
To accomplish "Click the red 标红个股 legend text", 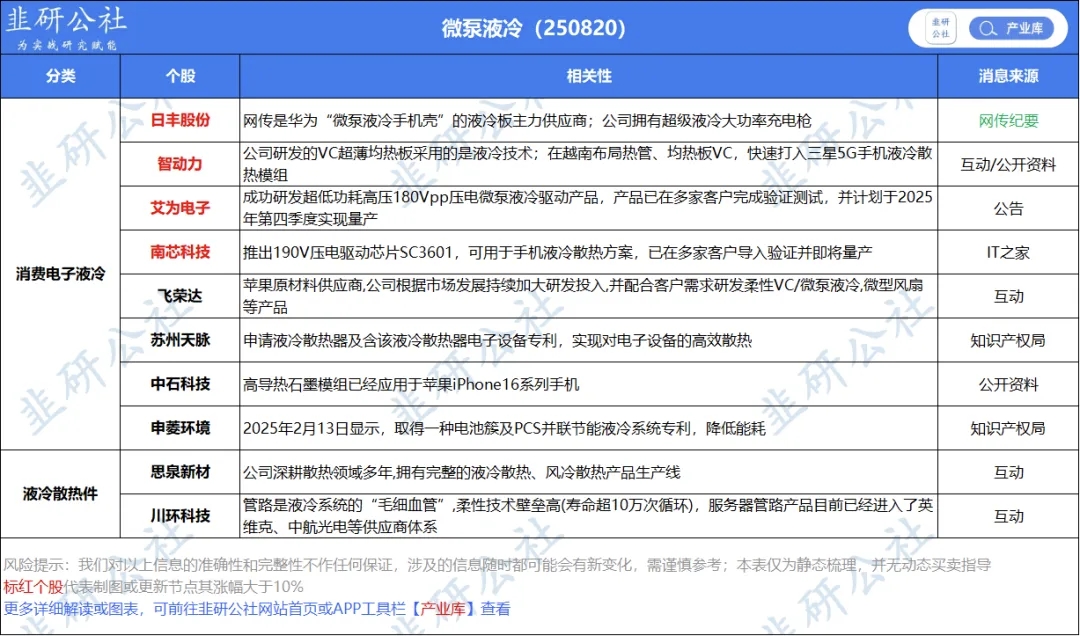I will point(33,587).
